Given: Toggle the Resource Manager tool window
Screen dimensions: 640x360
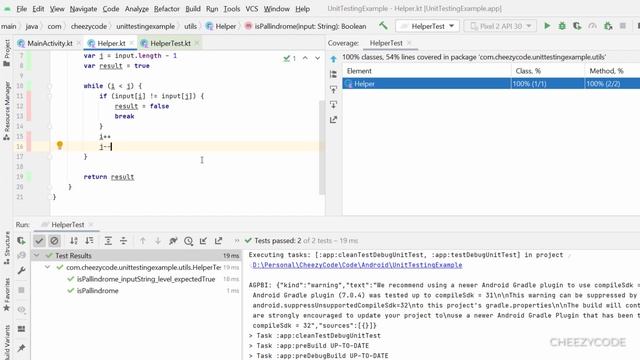Looking at the screenshot, I should tap(7, 111).
